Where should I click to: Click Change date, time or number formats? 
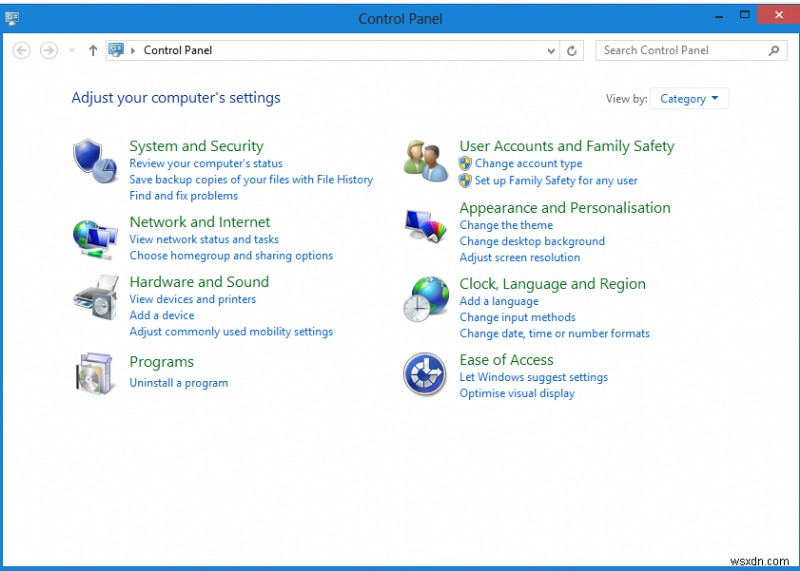coord(555,334)
